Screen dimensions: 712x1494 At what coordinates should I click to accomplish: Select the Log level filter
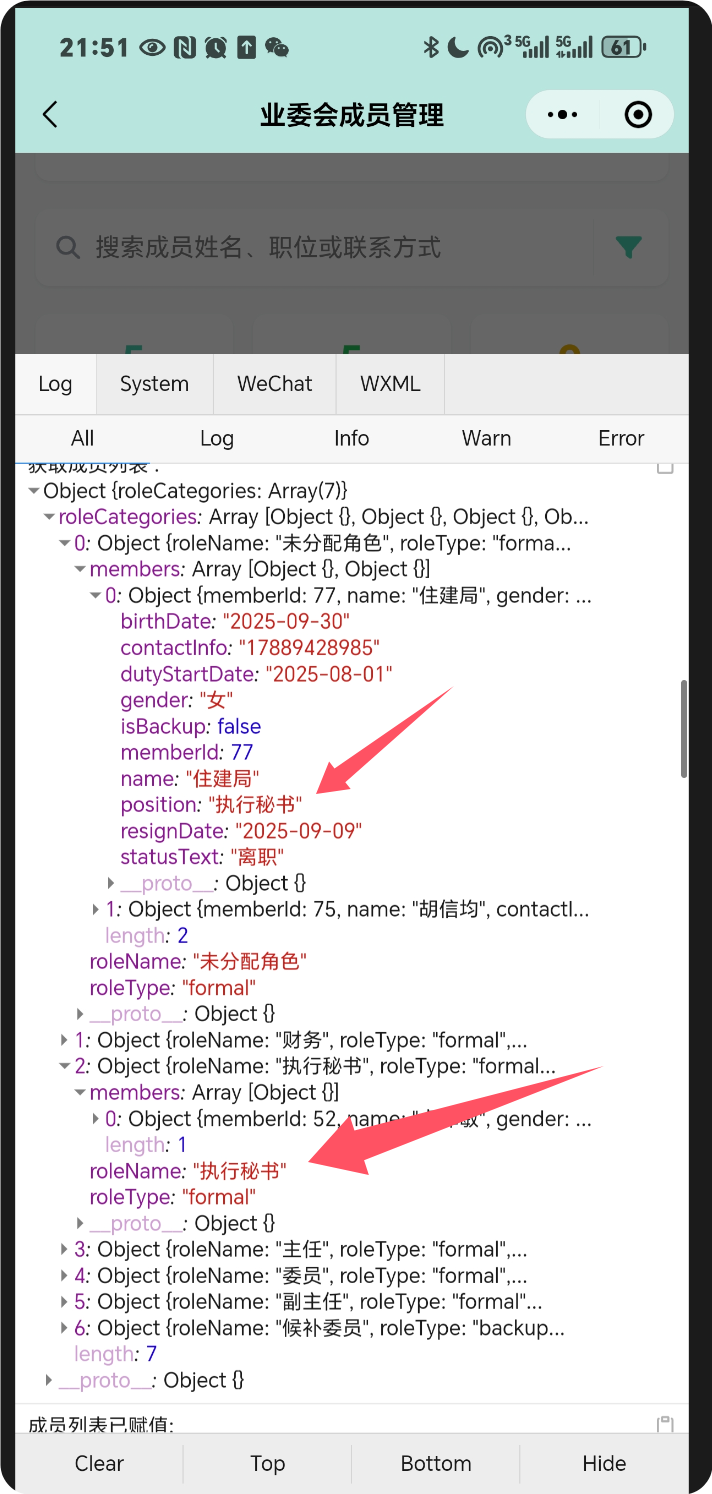pyautogui.click(x=217, y=438)
